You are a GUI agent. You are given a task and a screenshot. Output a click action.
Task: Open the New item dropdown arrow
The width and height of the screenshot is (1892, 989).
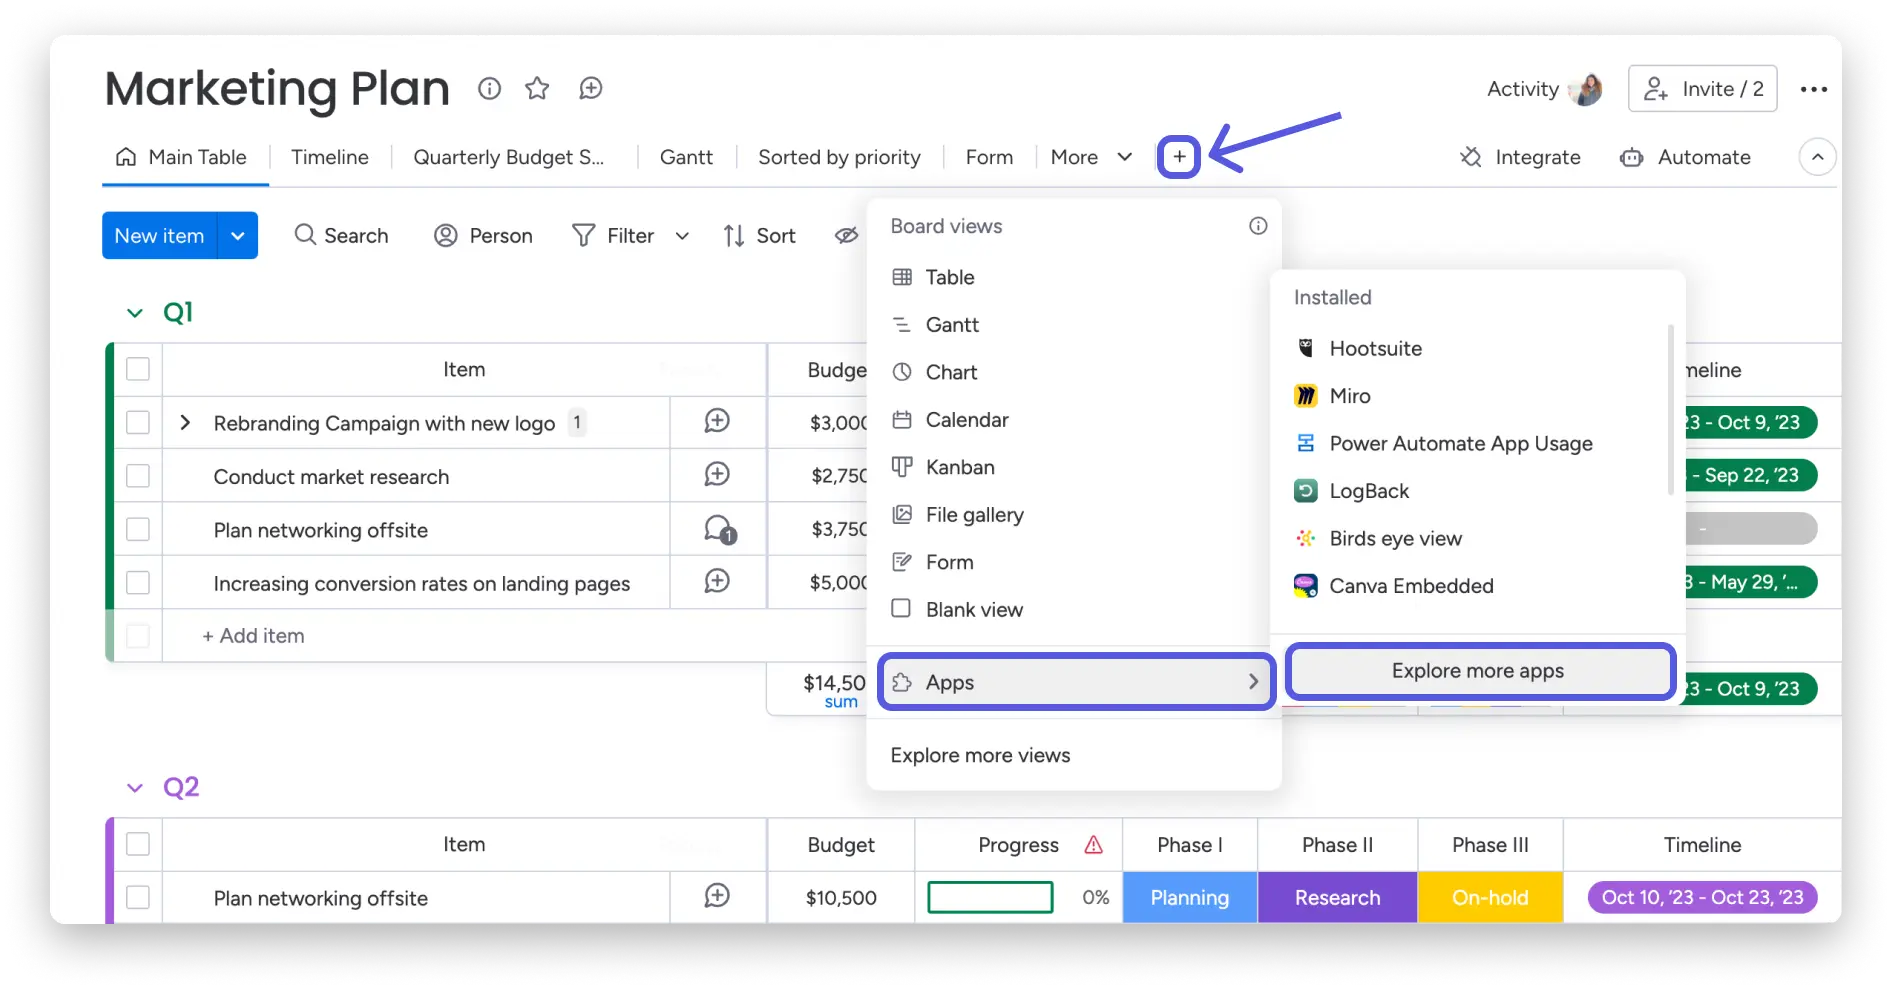click(238, 235)
